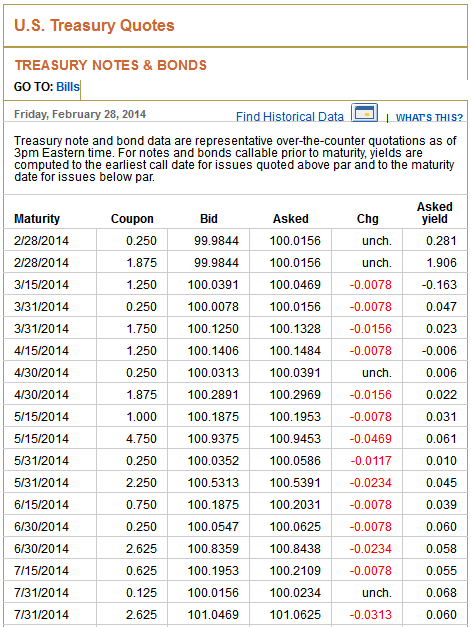
Task: Click coupon value 1.000
Action: [142, 417]
